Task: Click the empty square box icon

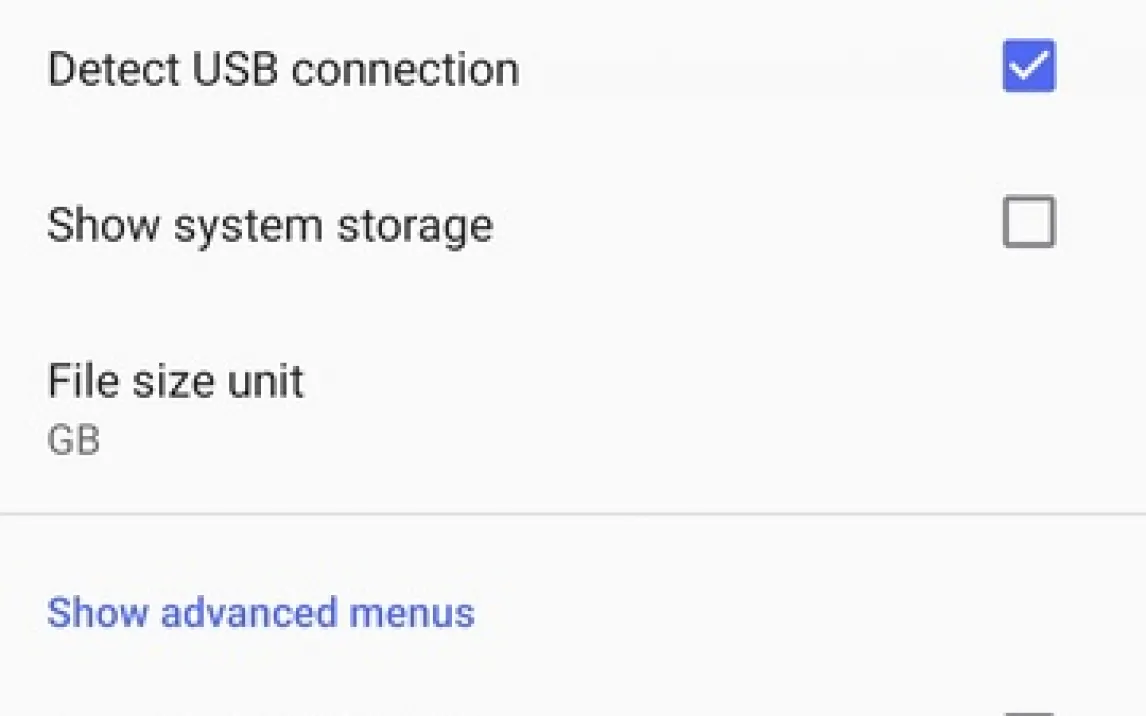Action: (1028, 222)
